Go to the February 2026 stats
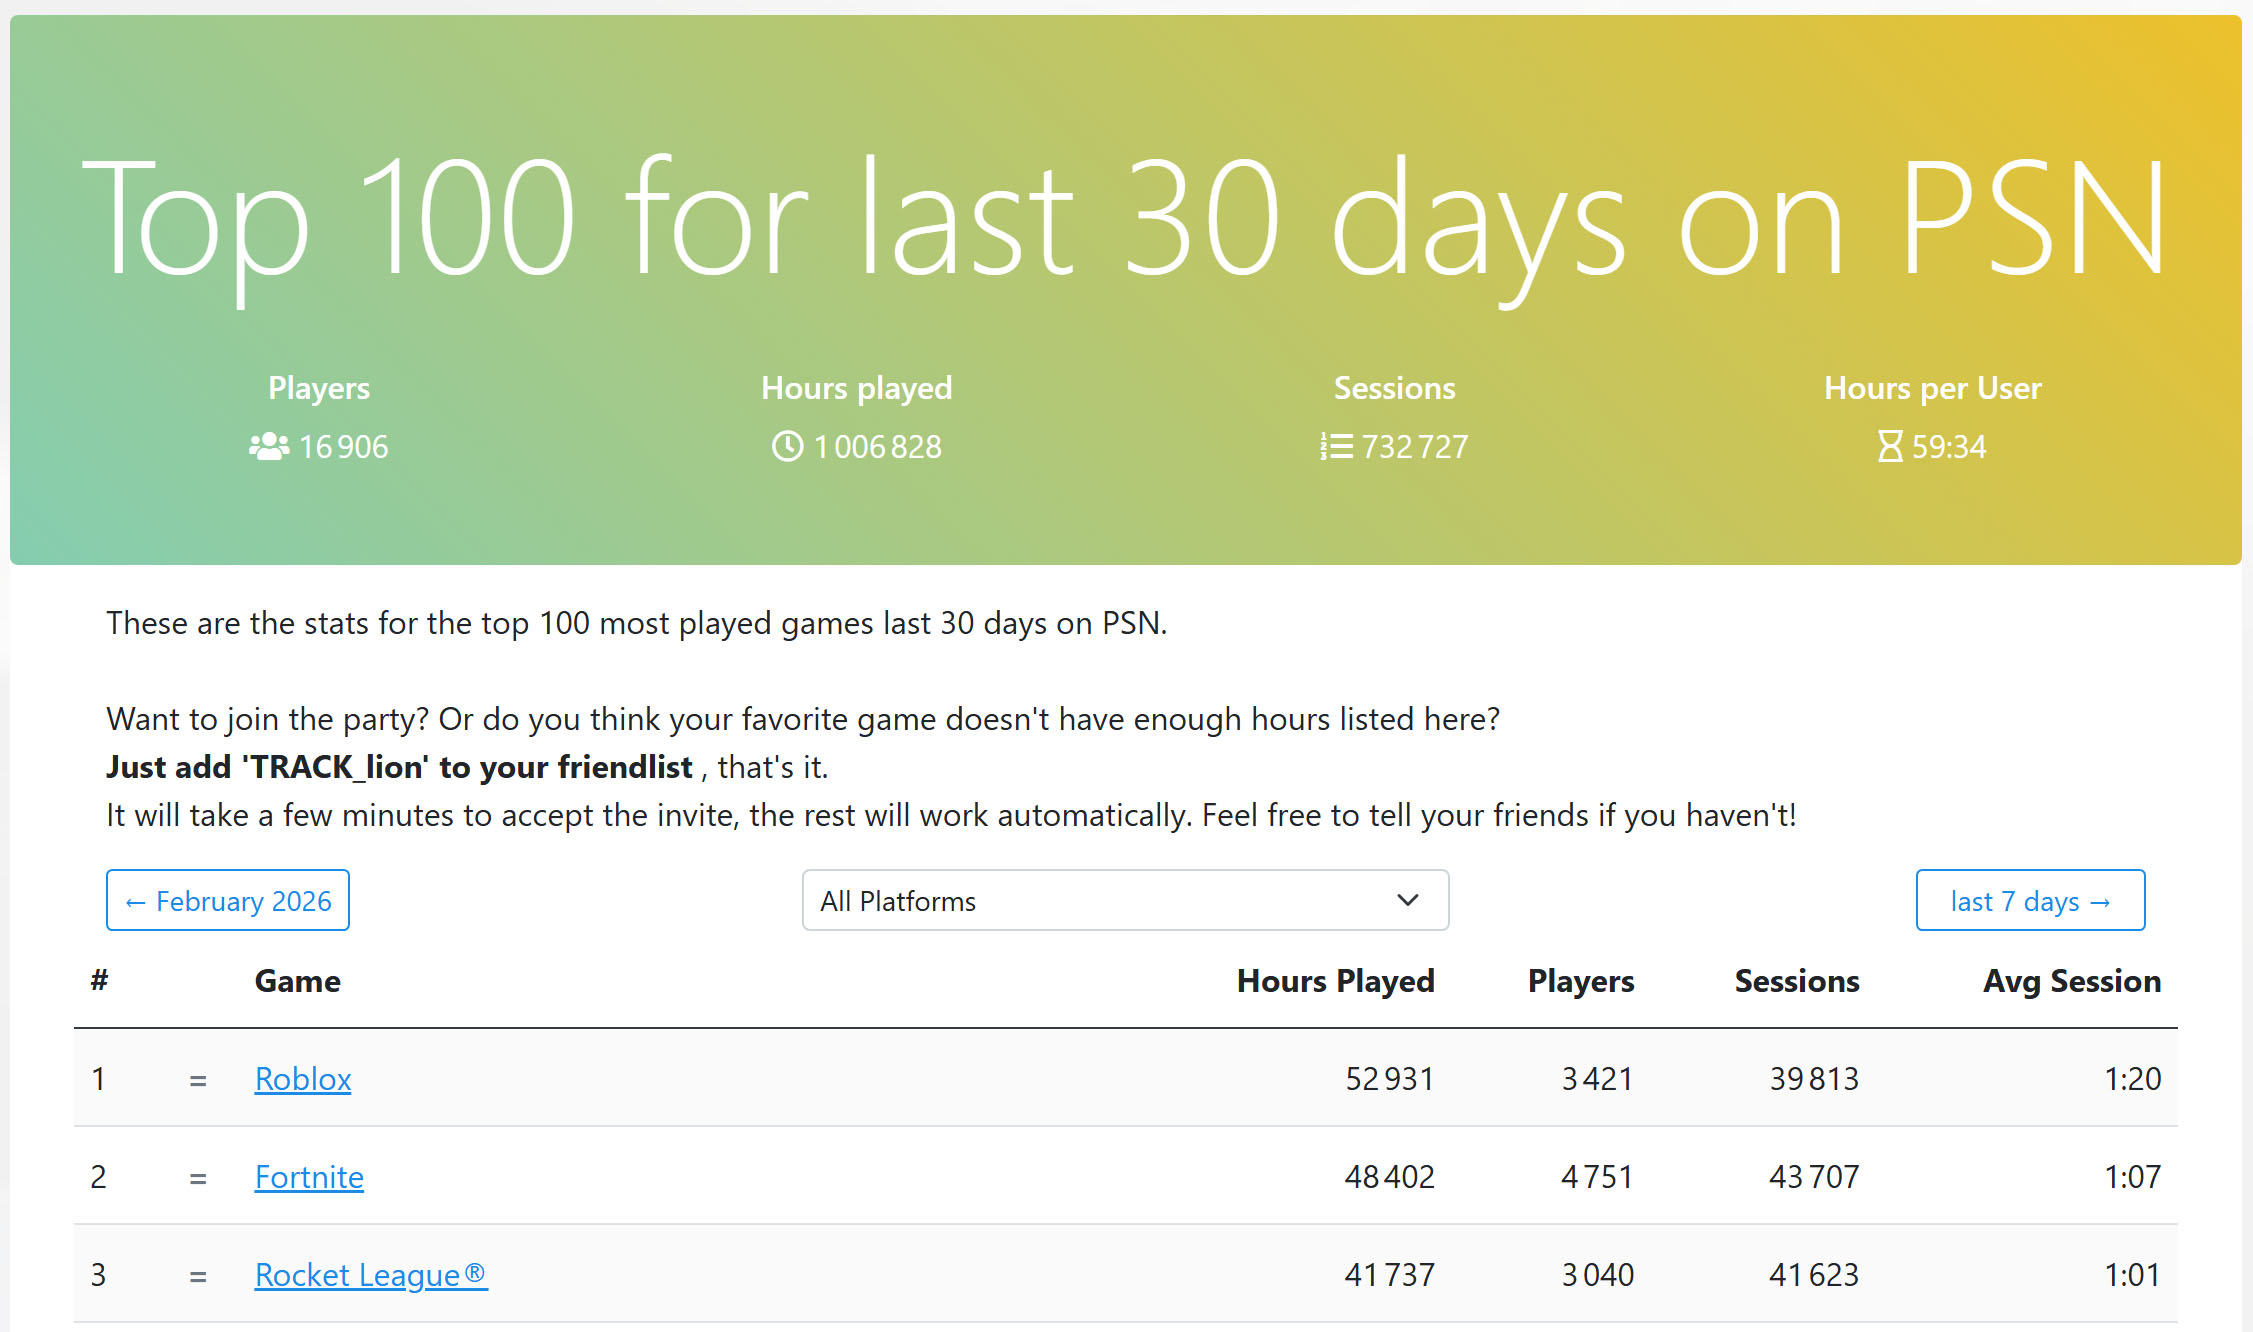The height and width of the screenshot is (1332, 2253). (x=228, y=901)
